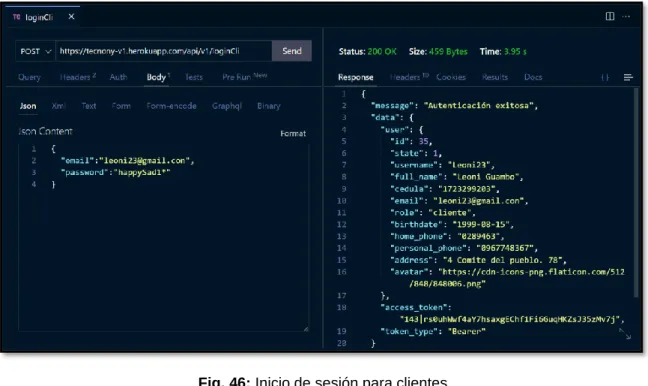
Task: Switch to the Query tab
Action: click(29, 77)
